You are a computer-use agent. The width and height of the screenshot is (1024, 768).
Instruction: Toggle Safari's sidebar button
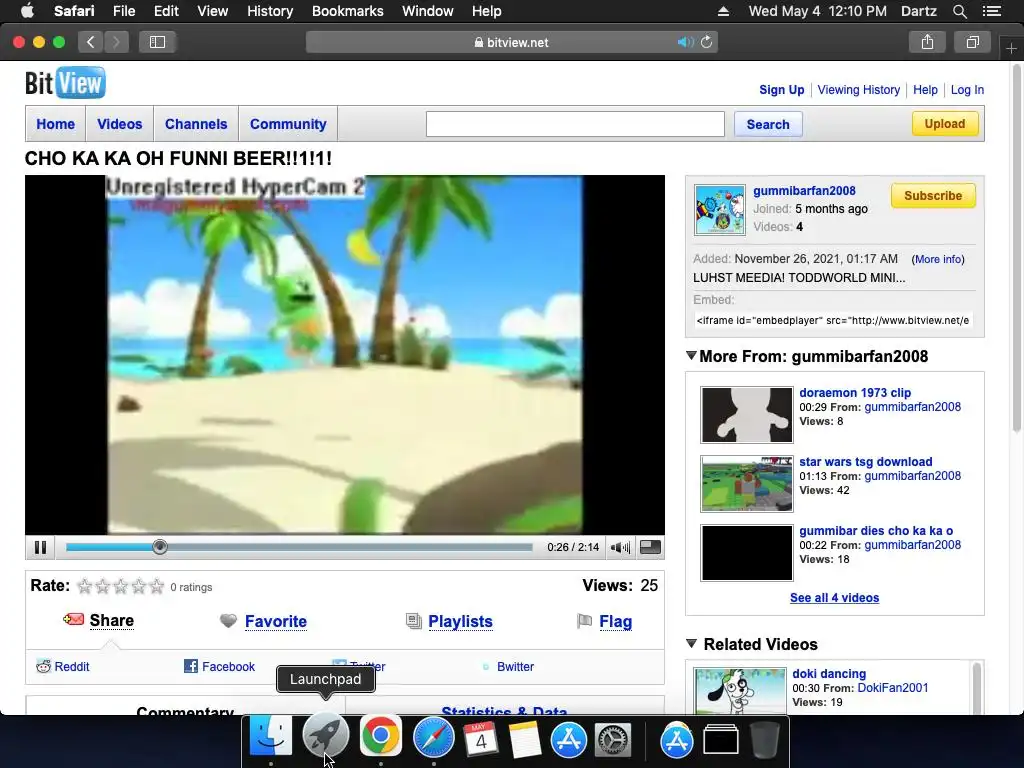pyautogui.click(x=157, y=42)
